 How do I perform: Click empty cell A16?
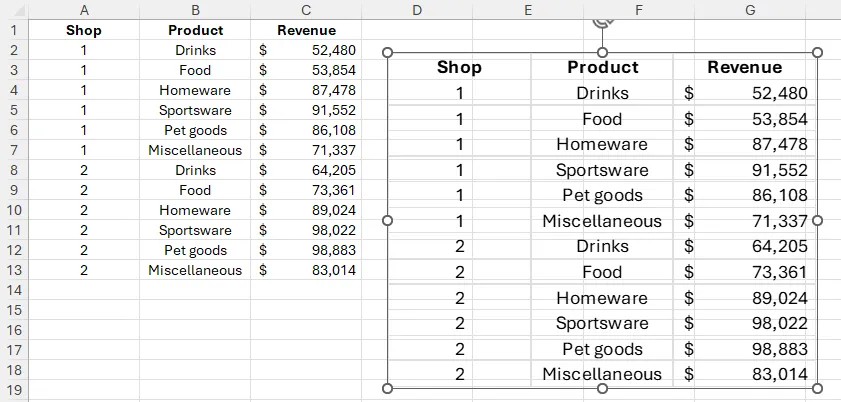tap(84, 330)
